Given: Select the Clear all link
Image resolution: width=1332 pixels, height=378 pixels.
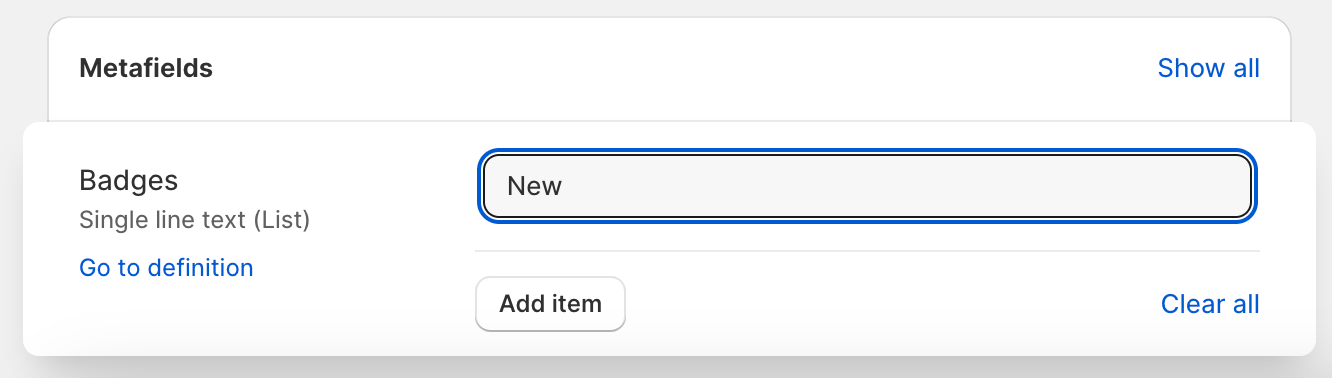Looking at the screenshot, I should [x=1210, y=304].
